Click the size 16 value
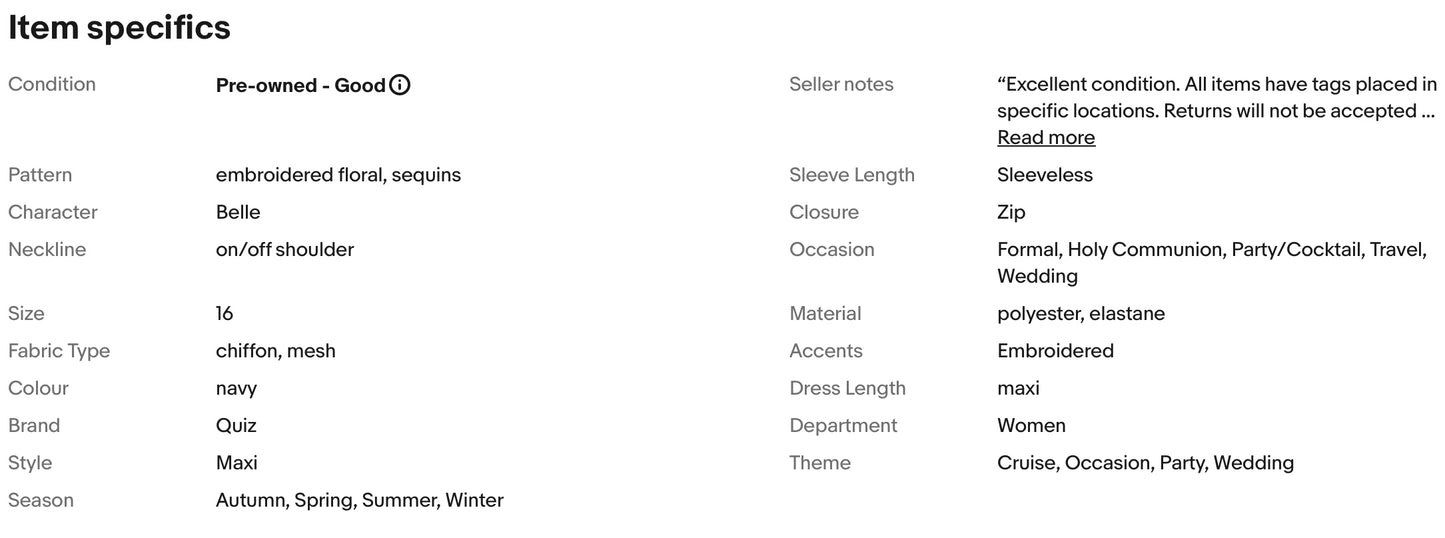This screenshot has height=538, width=1445. [x=224, y=314]
